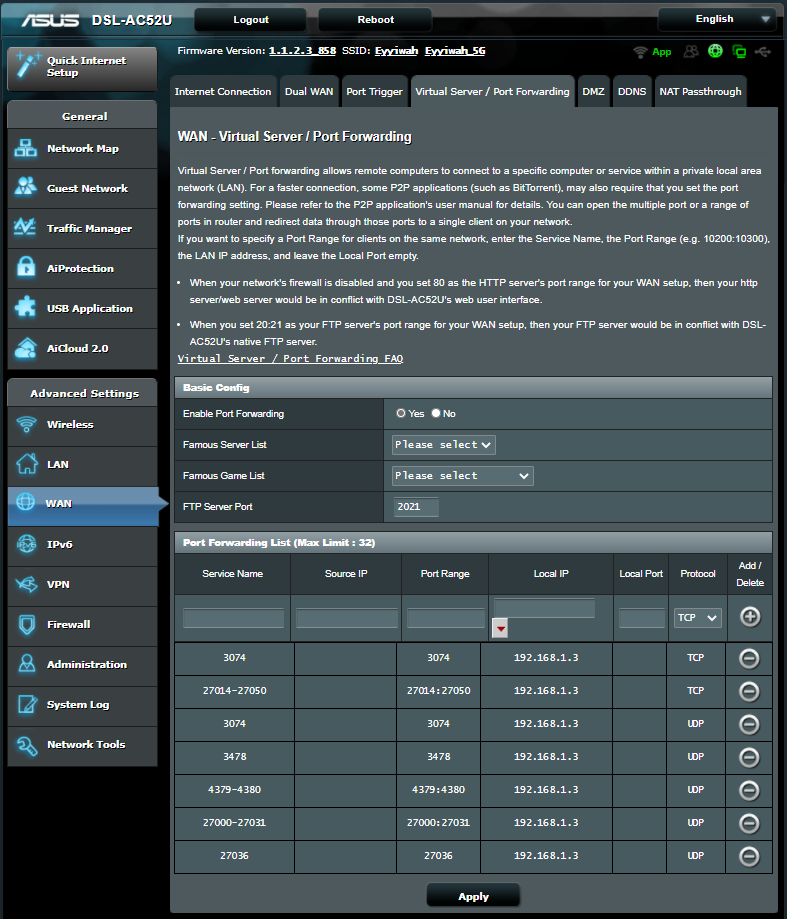Open Administration user icon
This screenshot has height=919, width=787.
[x=26, y=664]
